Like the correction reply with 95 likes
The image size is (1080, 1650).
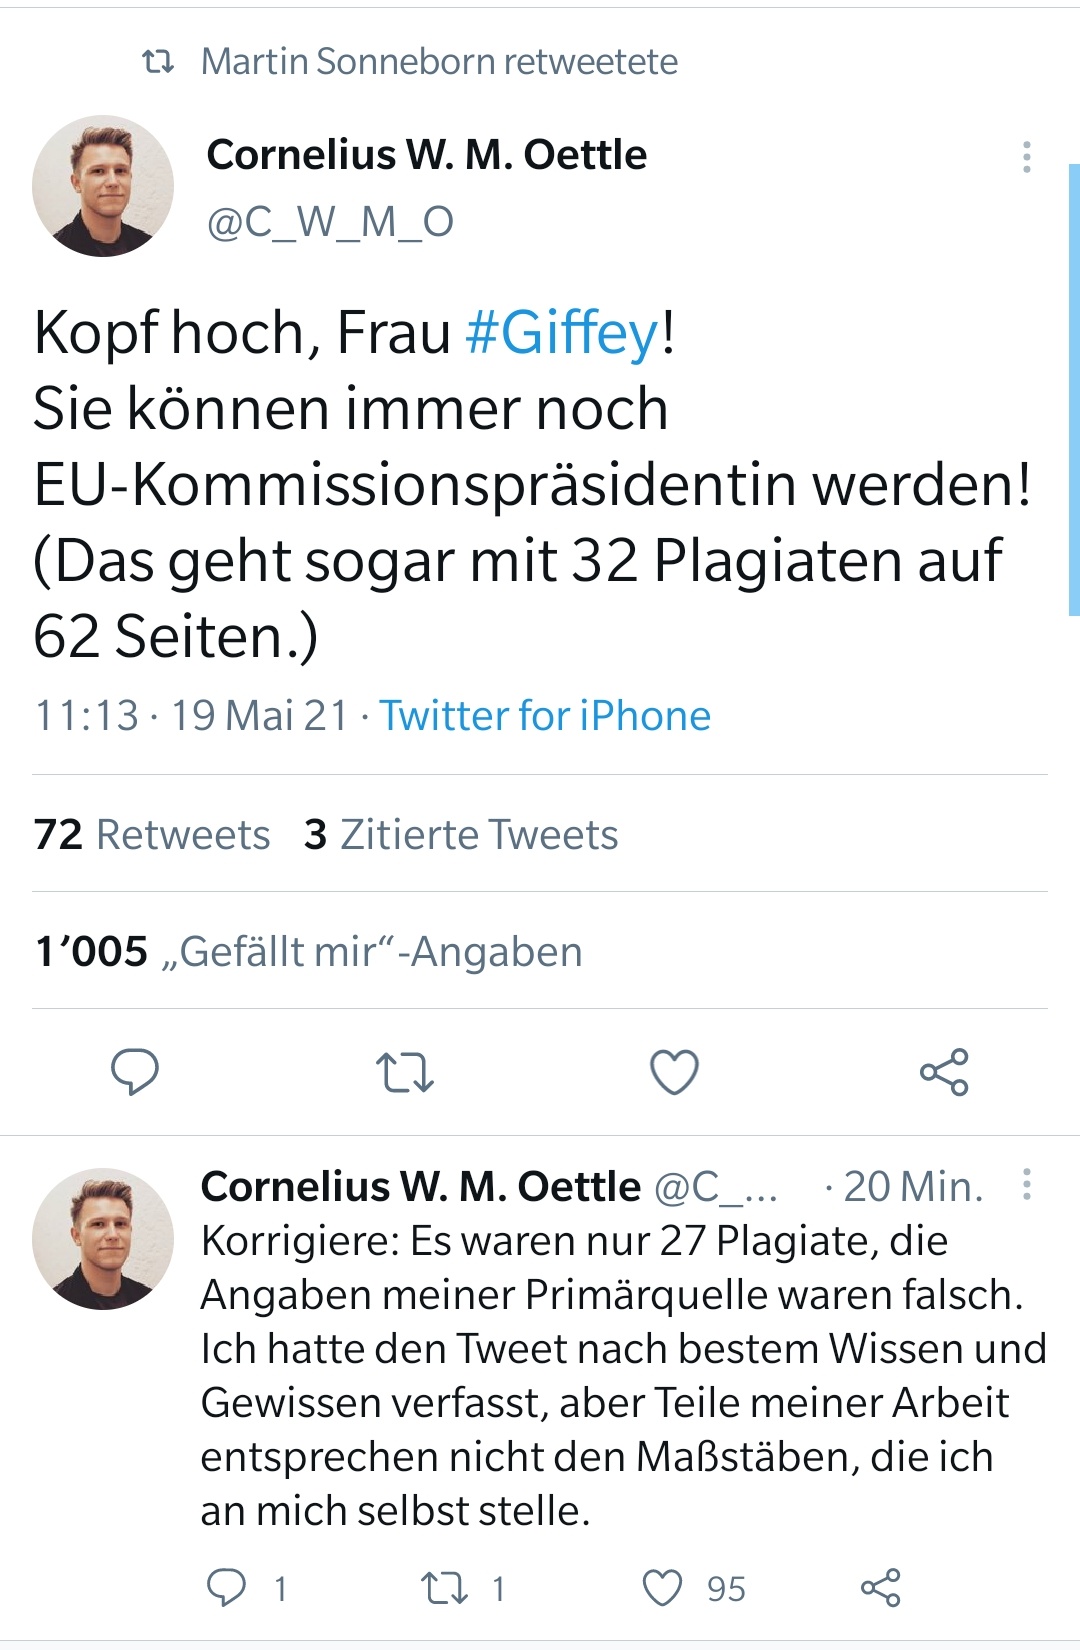click(662, 1587)
